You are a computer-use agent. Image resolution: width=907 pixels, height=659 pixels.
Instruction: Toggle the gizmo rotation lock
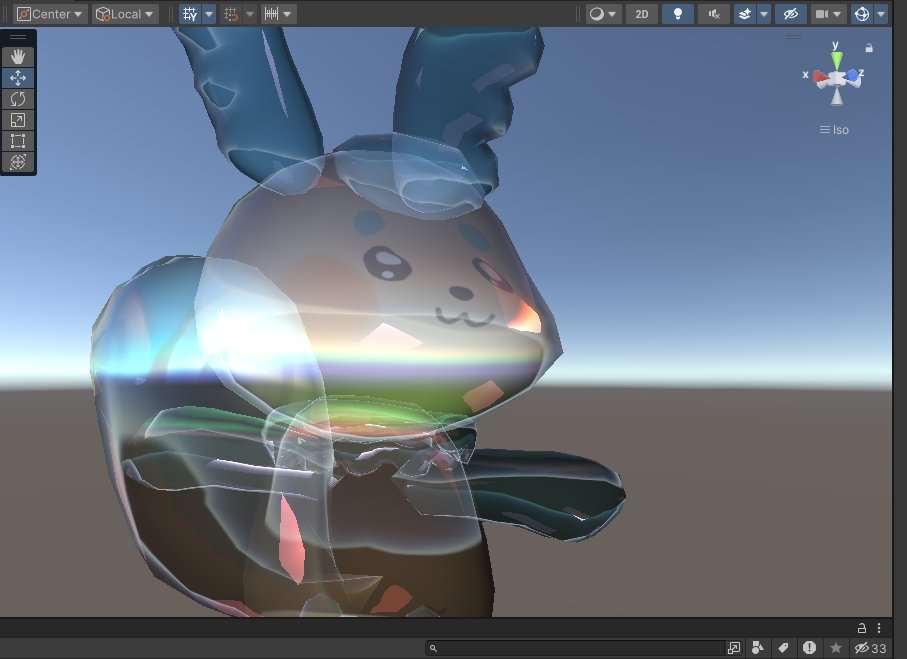pos(869,48)
